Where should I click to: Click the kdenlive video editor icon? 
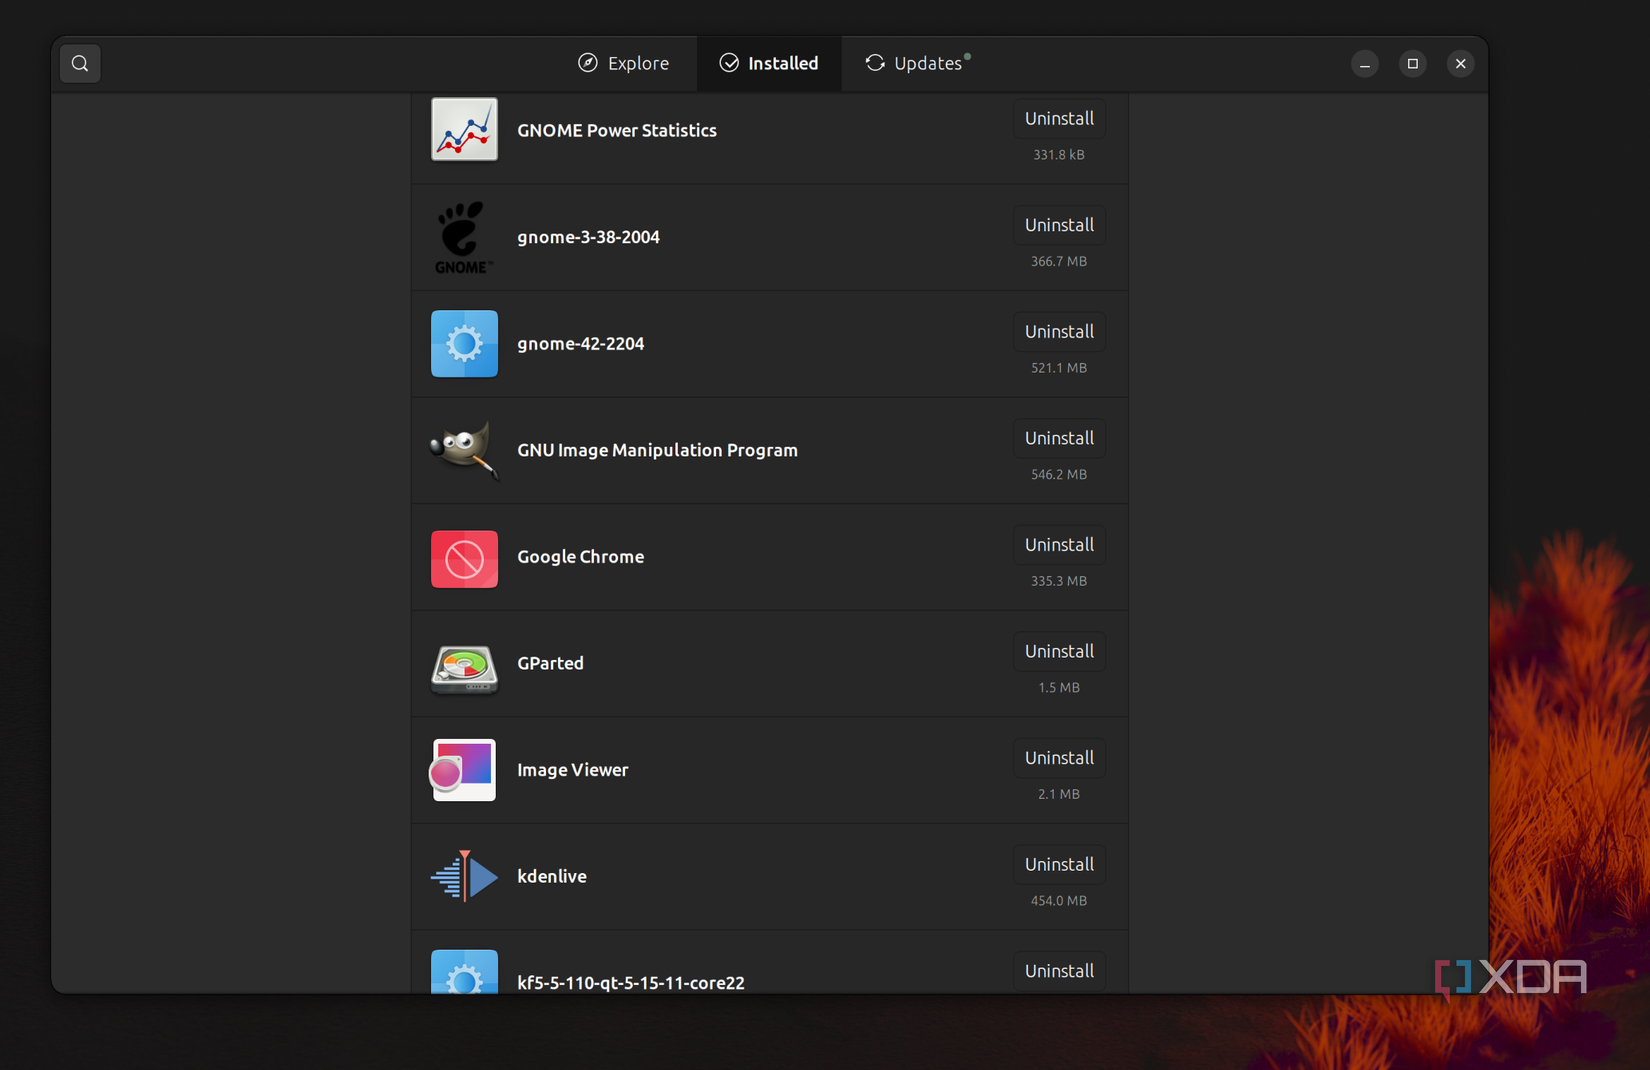click(464, 876)
